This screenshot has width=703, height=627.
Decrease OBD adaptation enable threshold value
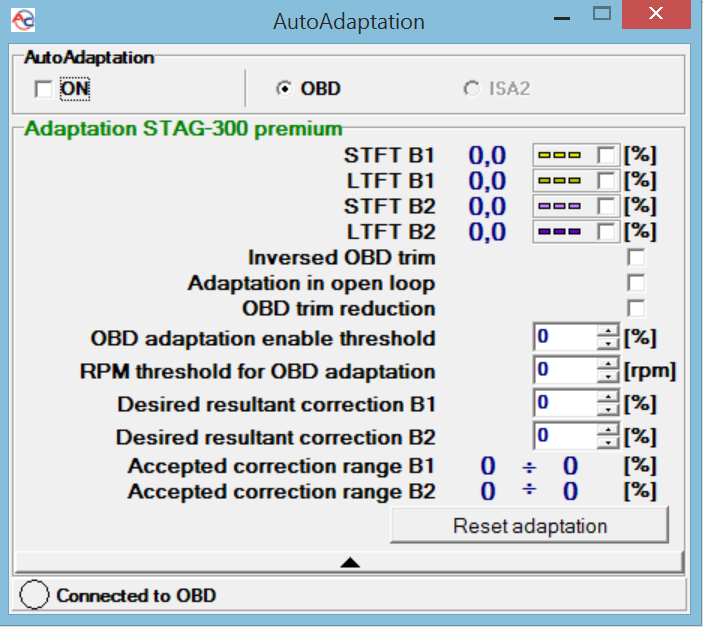click(x=608, y=343)
